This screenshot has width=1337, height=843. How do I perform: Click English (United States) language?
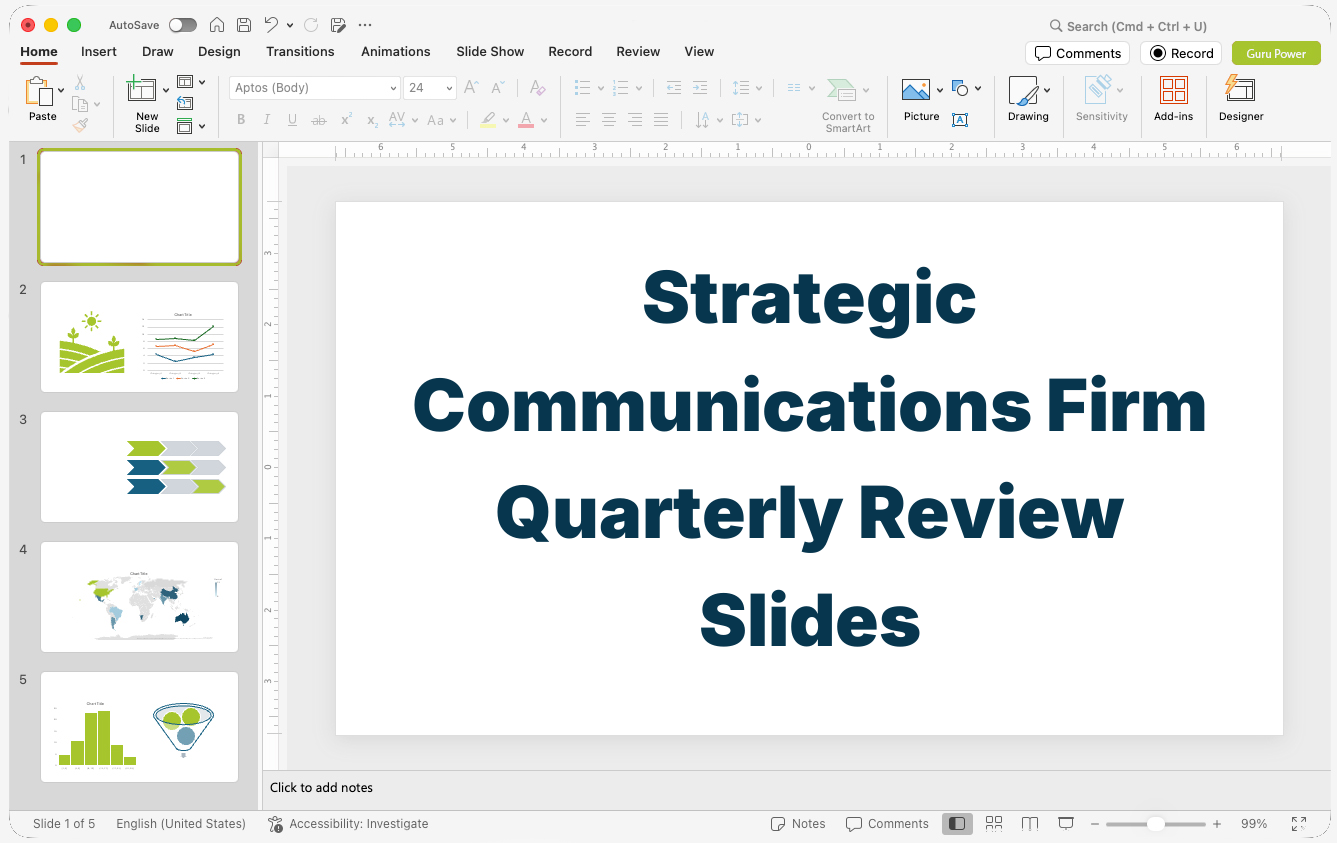tap(181, 824)
